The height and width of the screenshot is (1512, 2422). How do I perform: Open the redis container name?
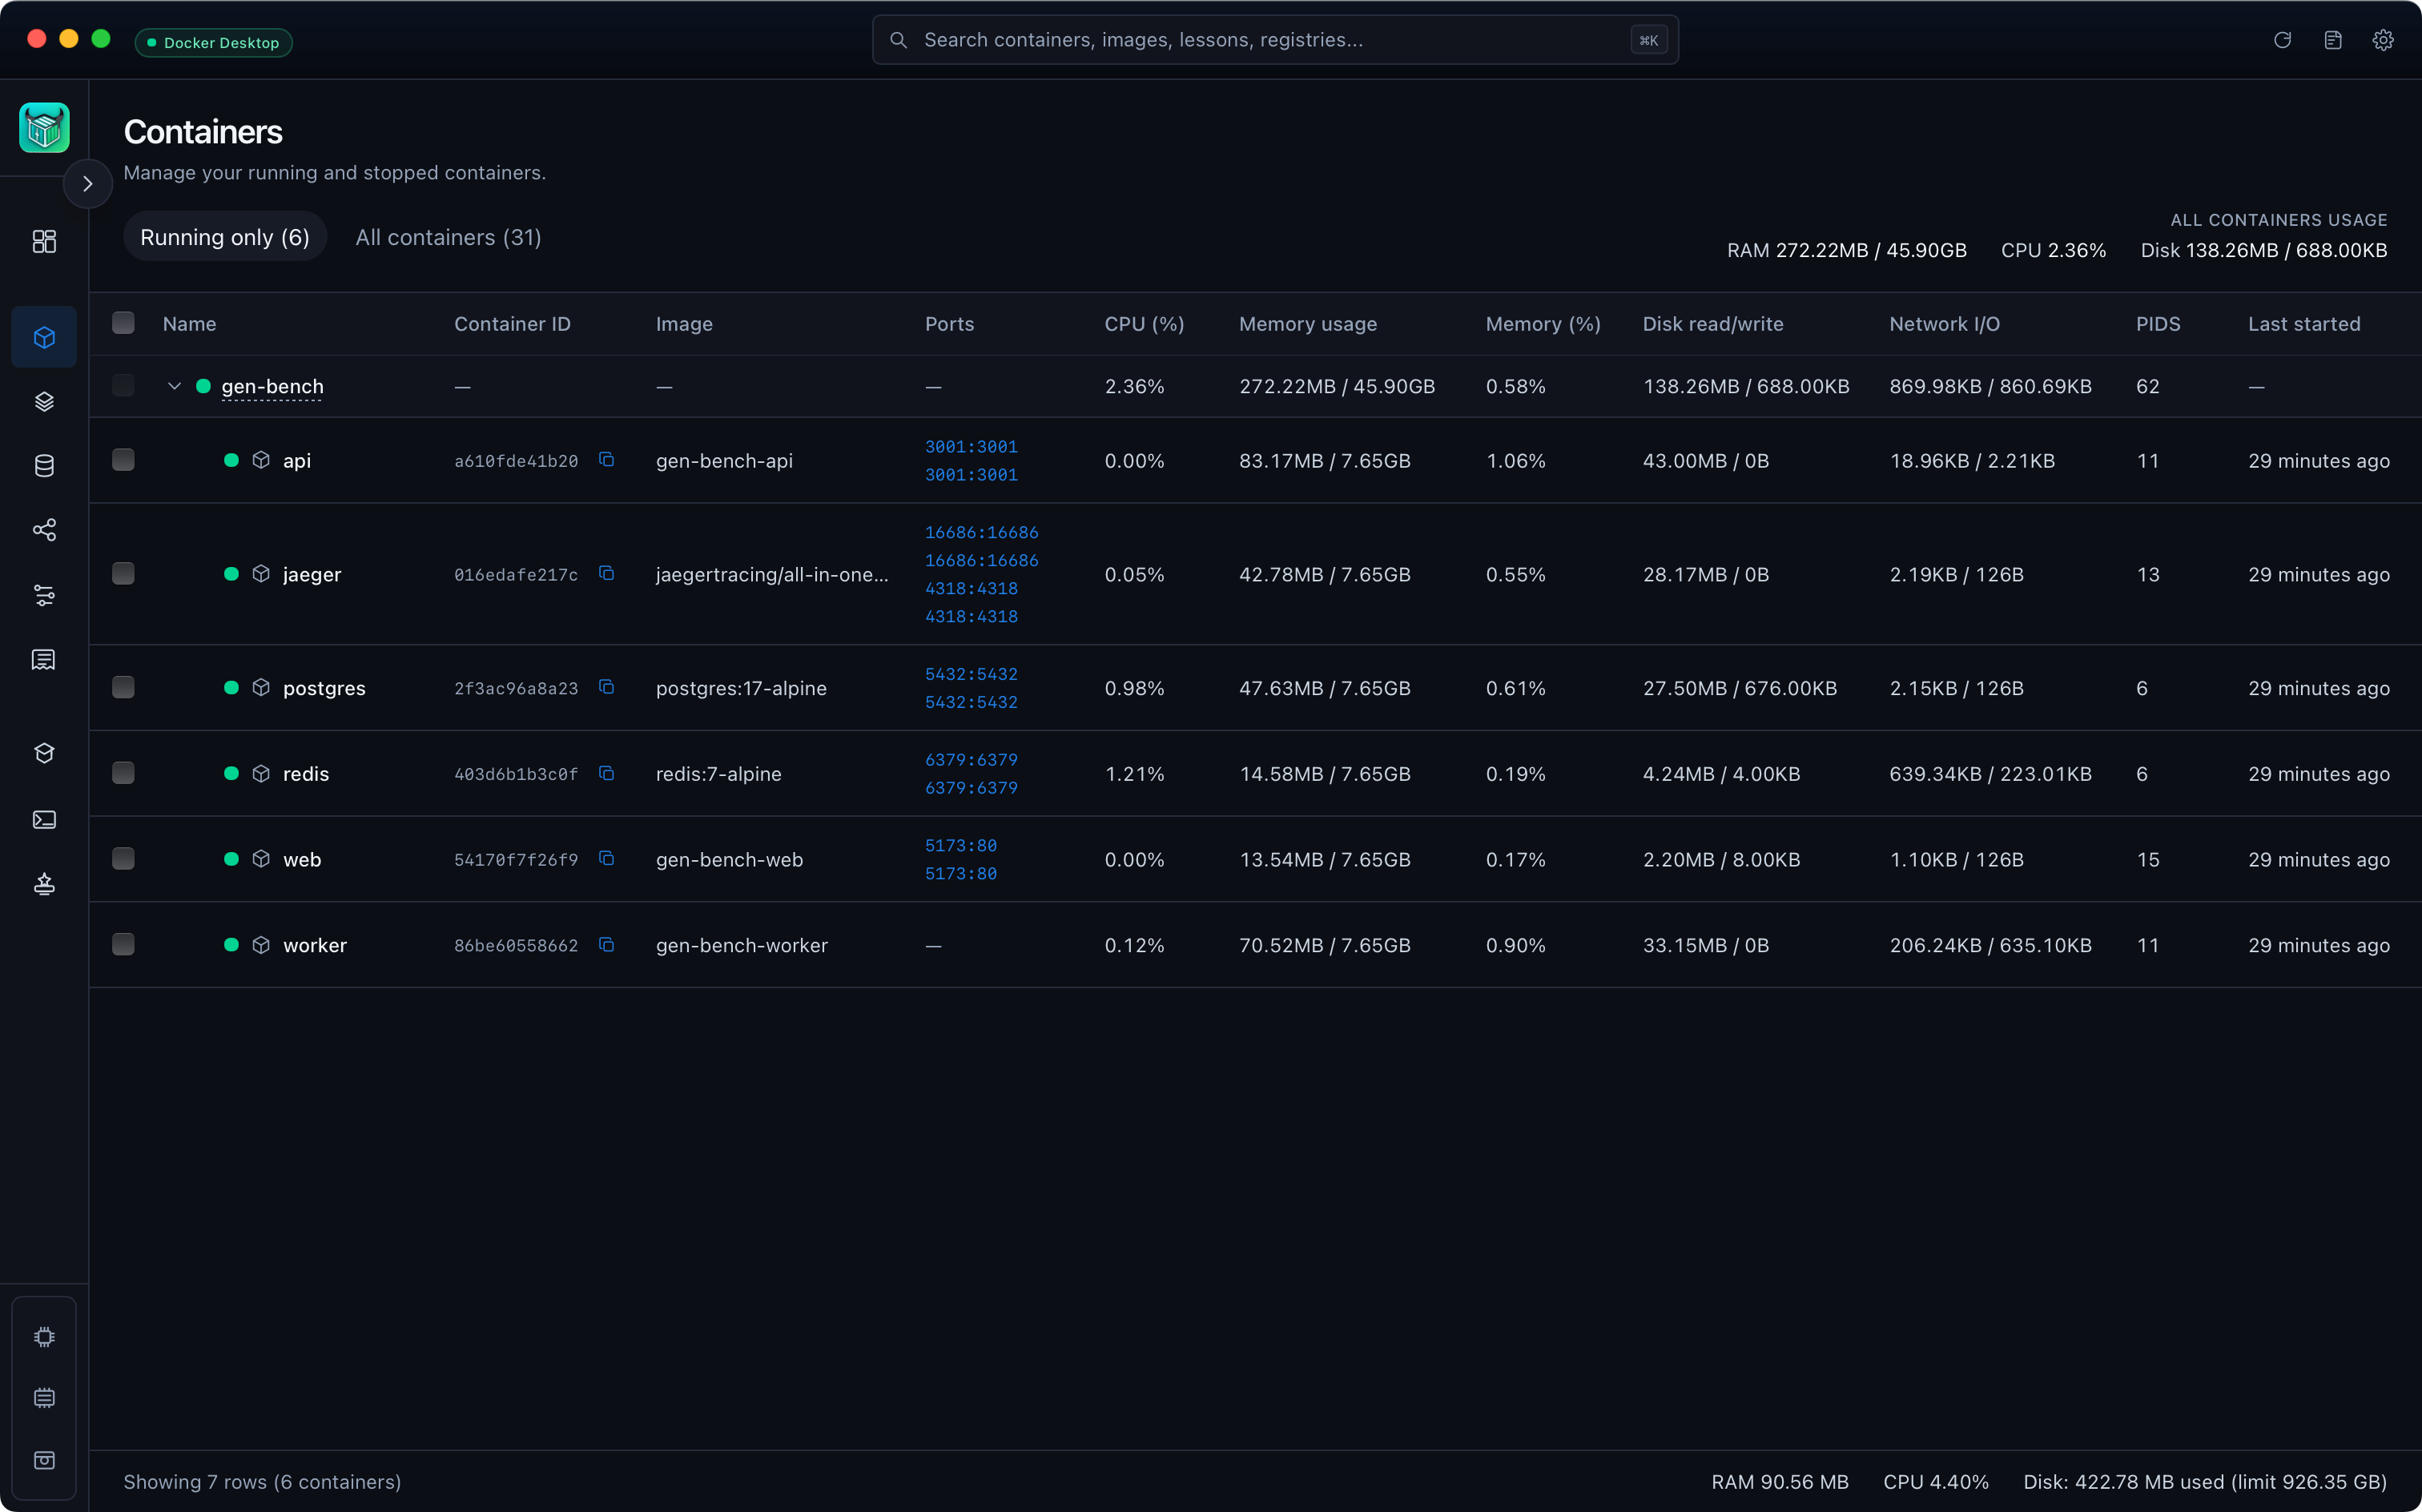point(306,774)
